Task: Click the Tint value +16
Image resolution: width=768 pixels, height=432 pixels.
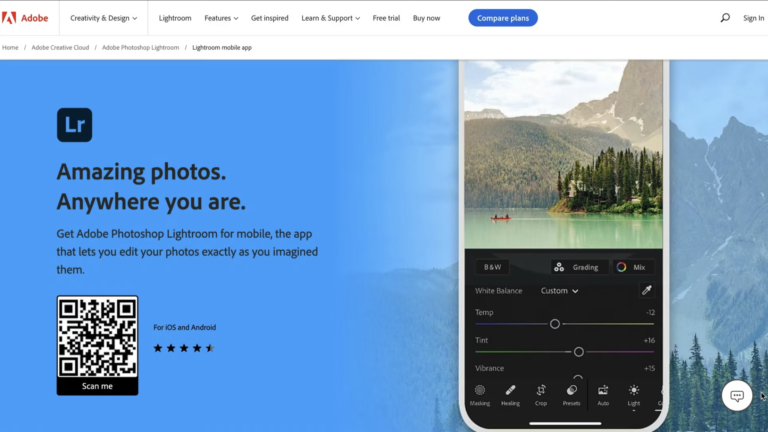Action: click(x=649, y=340)
